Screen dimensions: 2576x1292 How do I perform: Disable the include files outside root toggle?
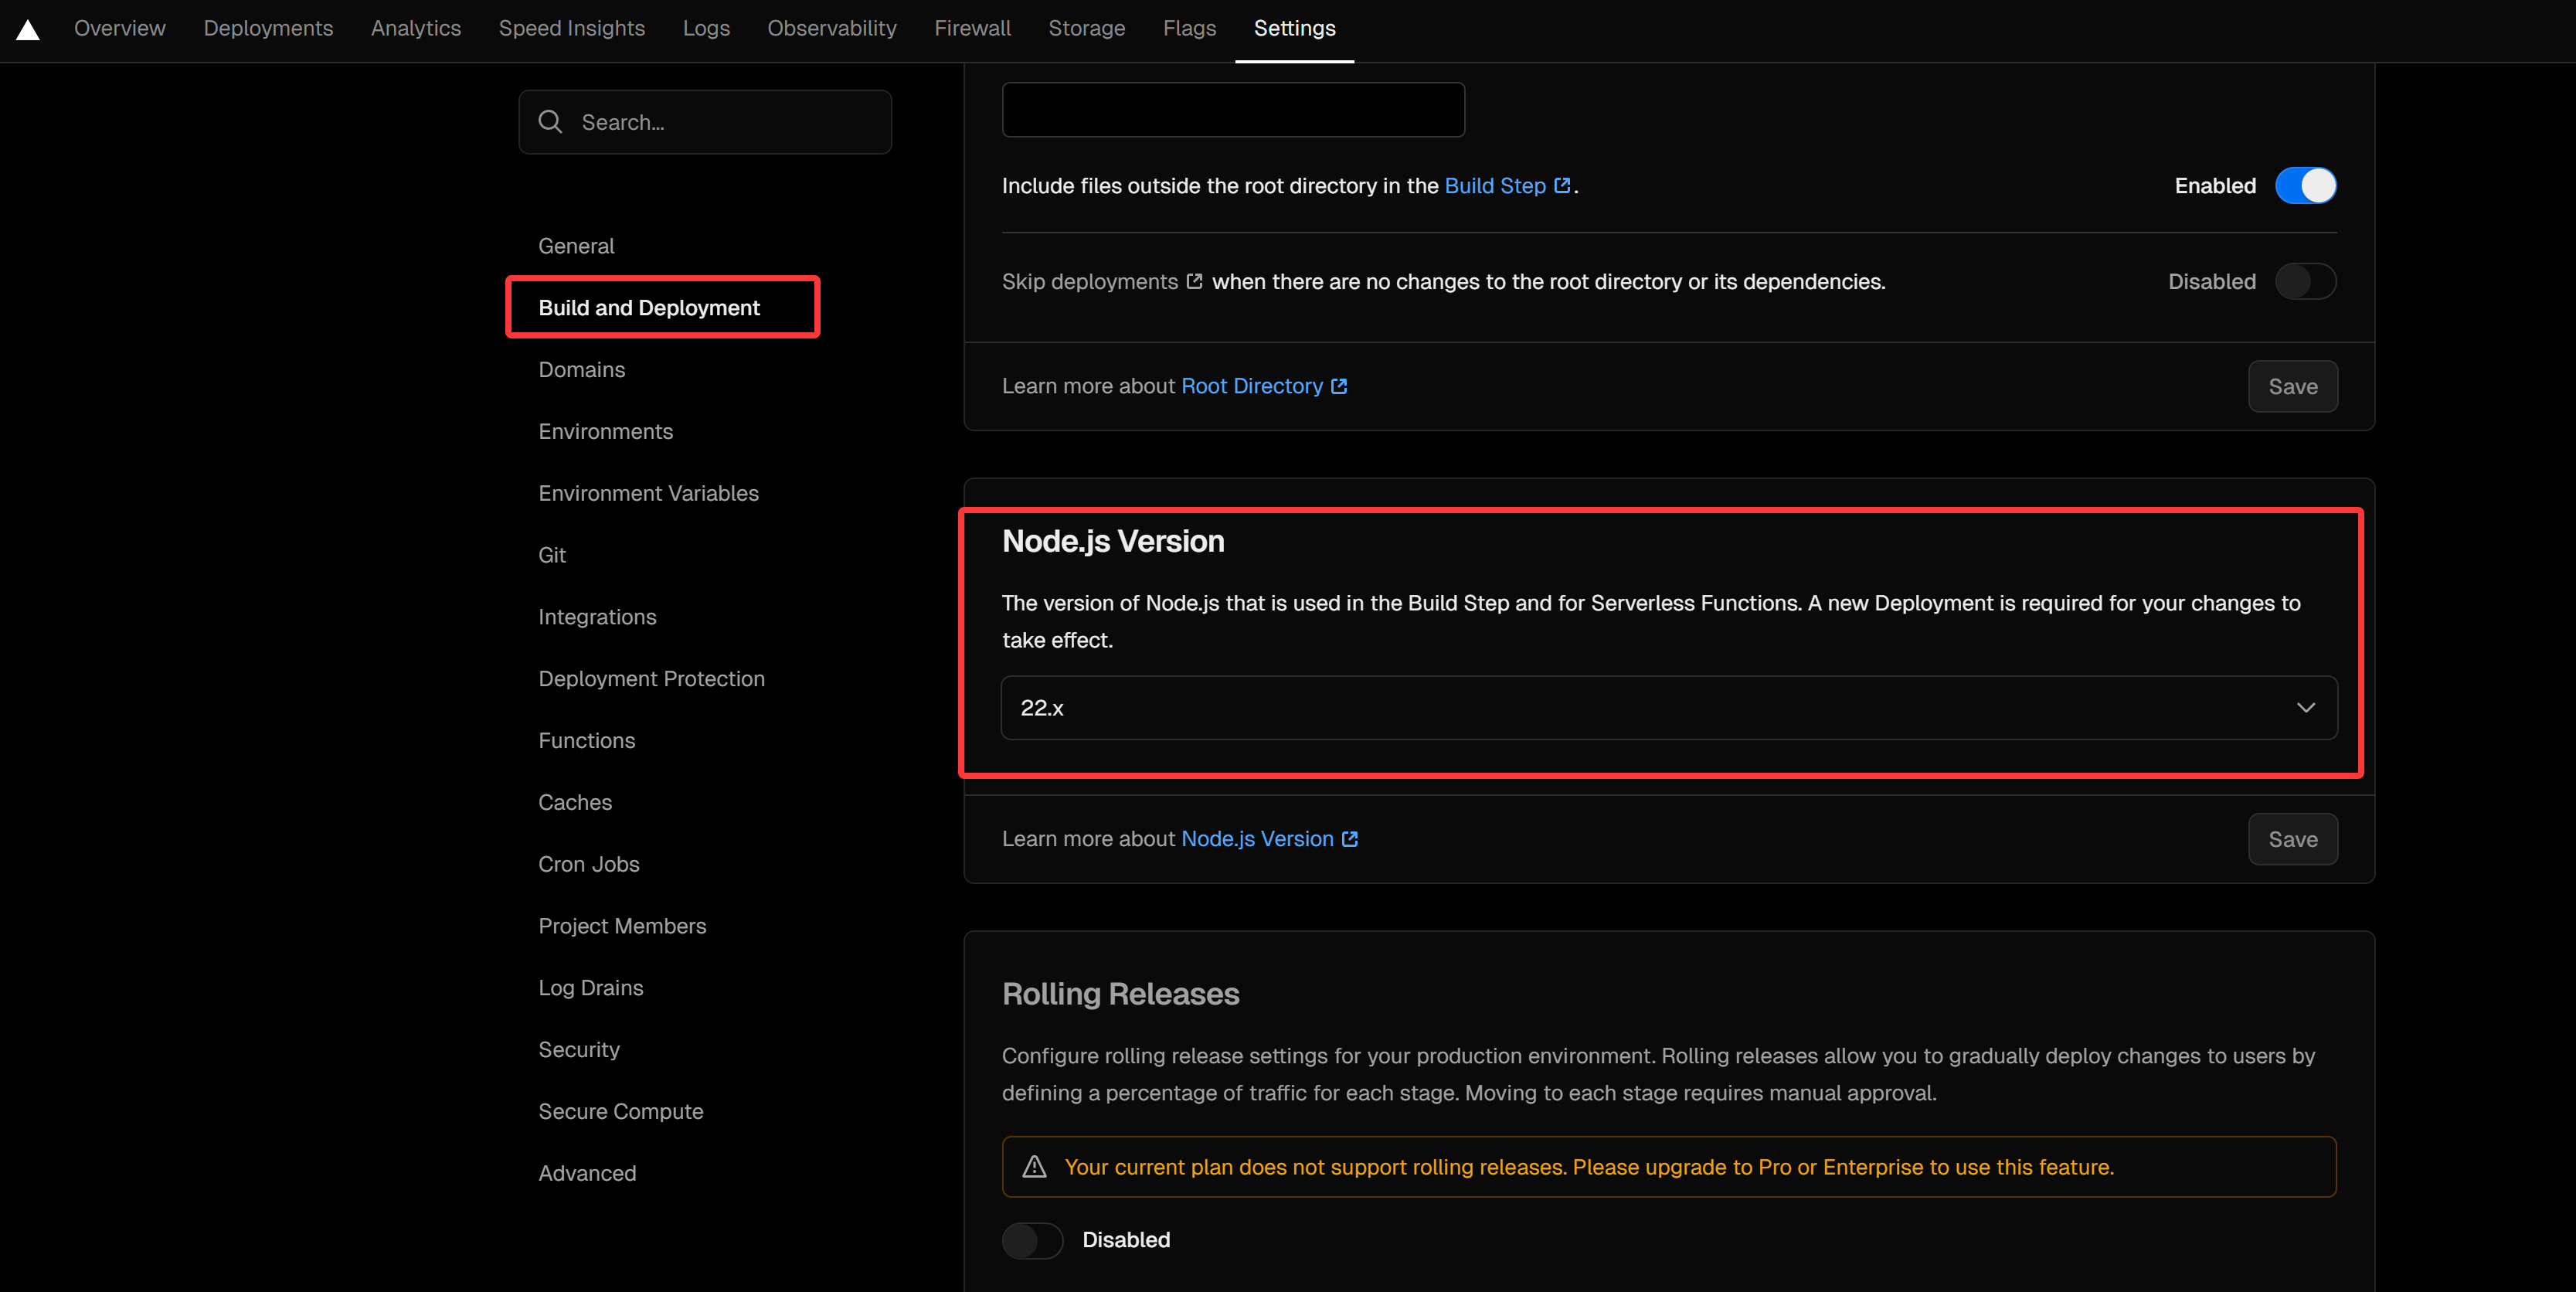[x=2305, y=186]
